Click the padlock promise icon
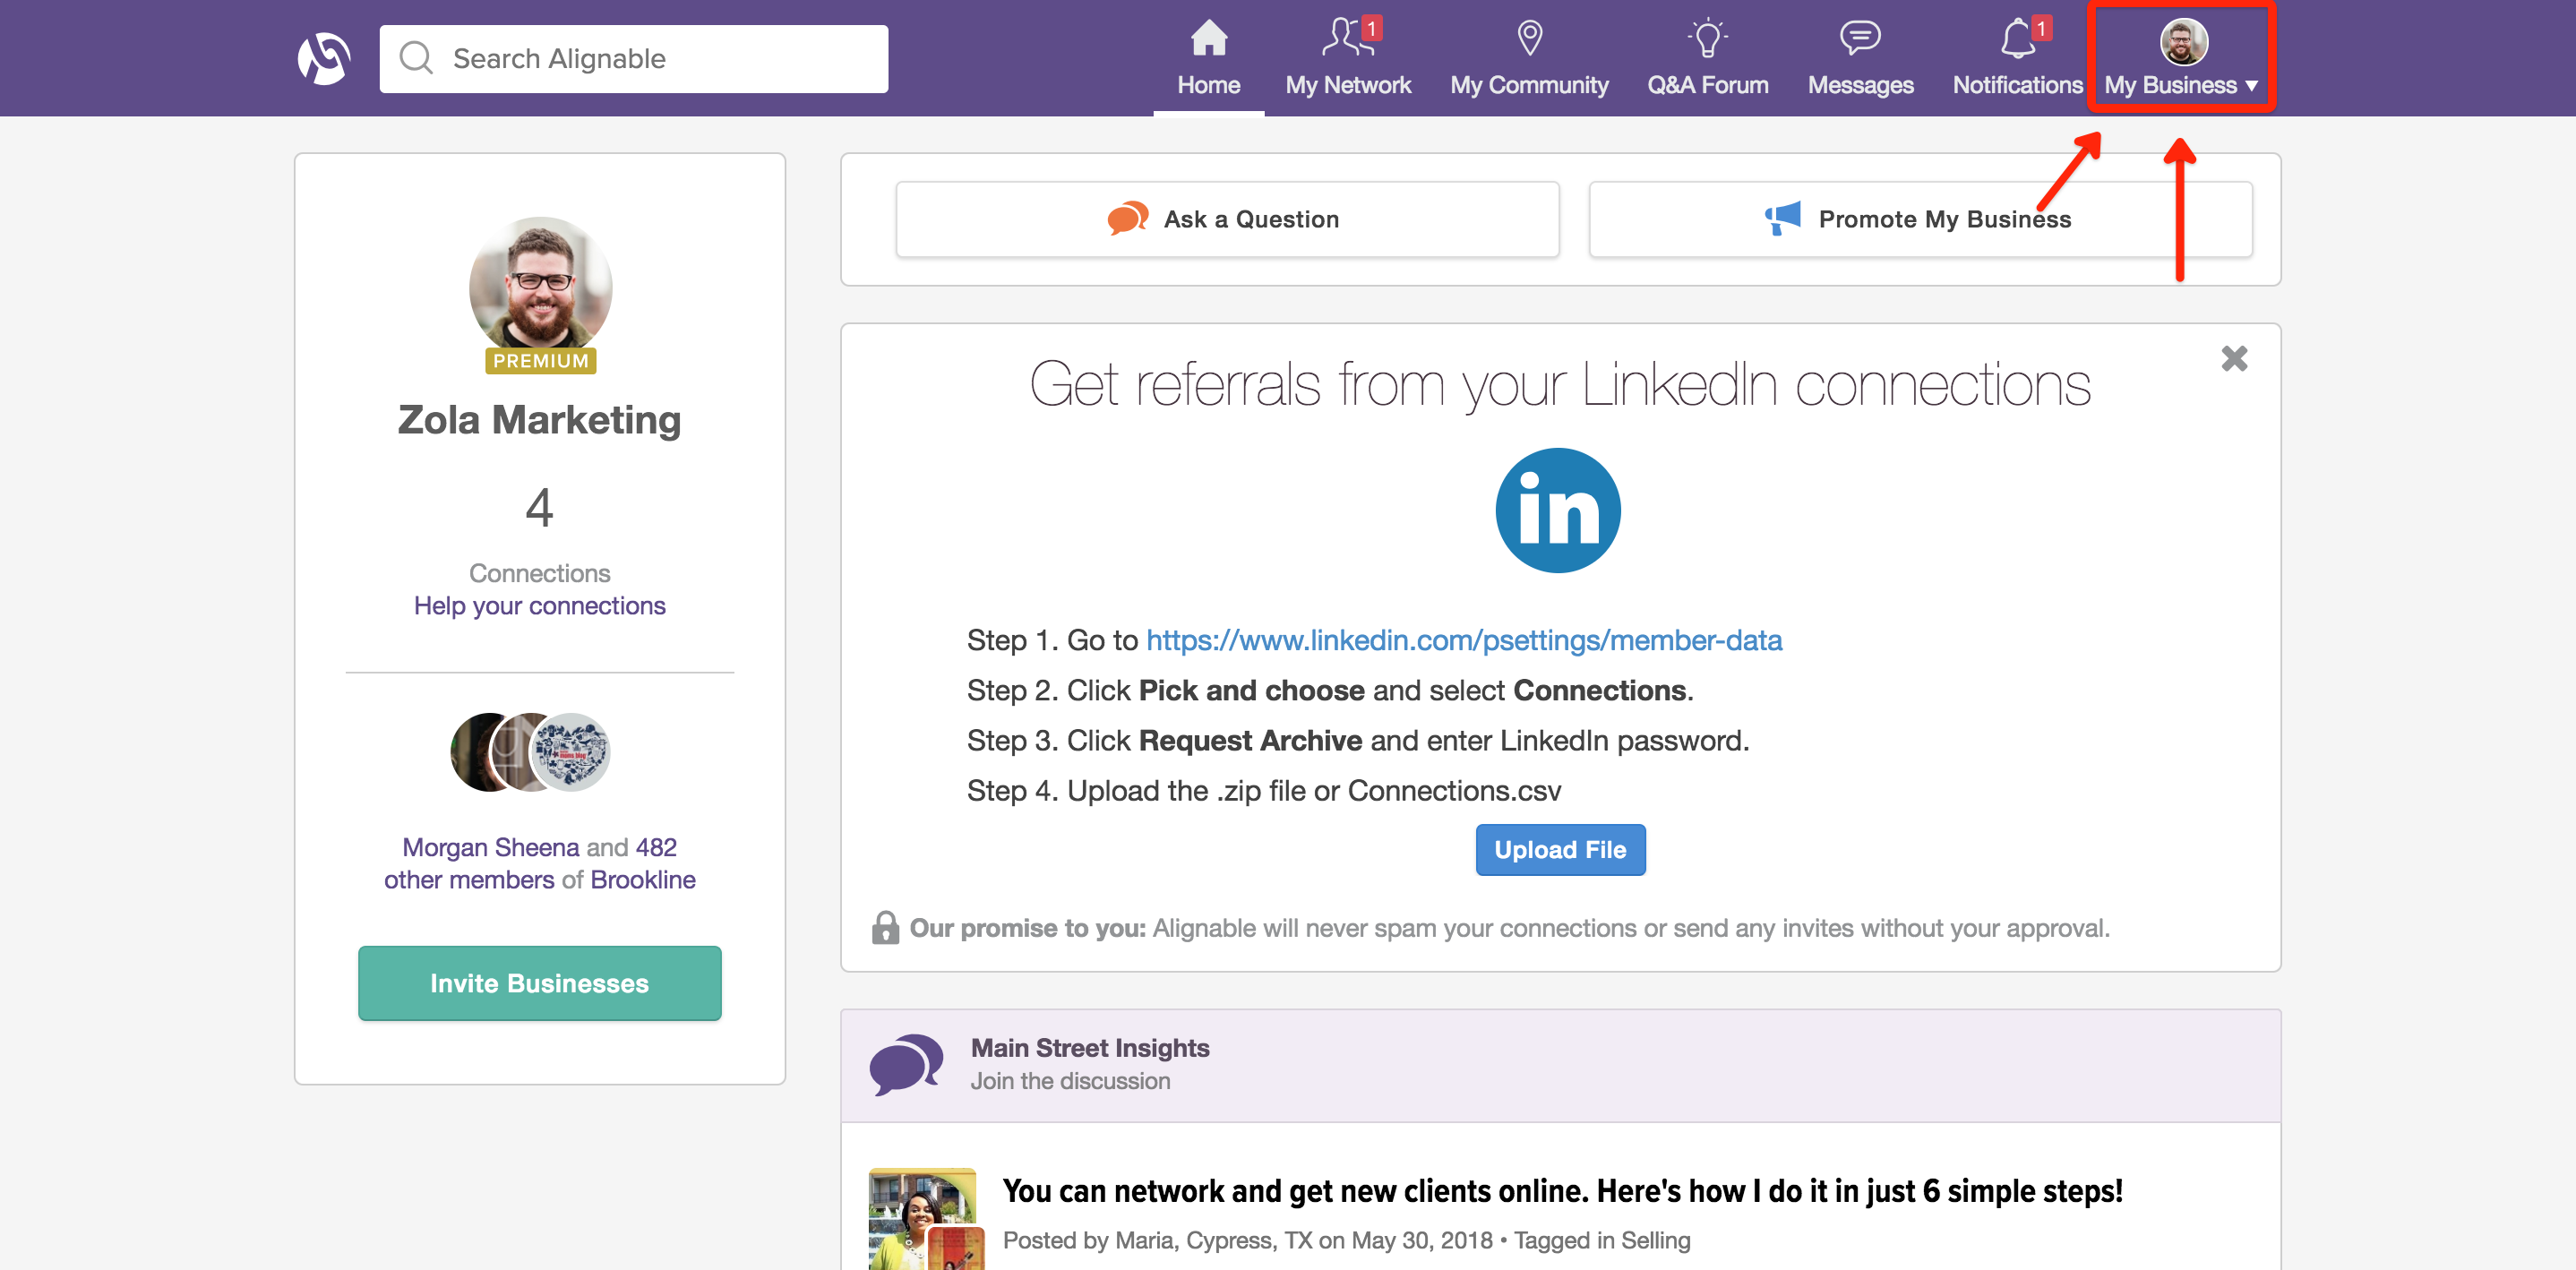The height and width of the screenshot is (1270, 2576). tap(885, 928)
